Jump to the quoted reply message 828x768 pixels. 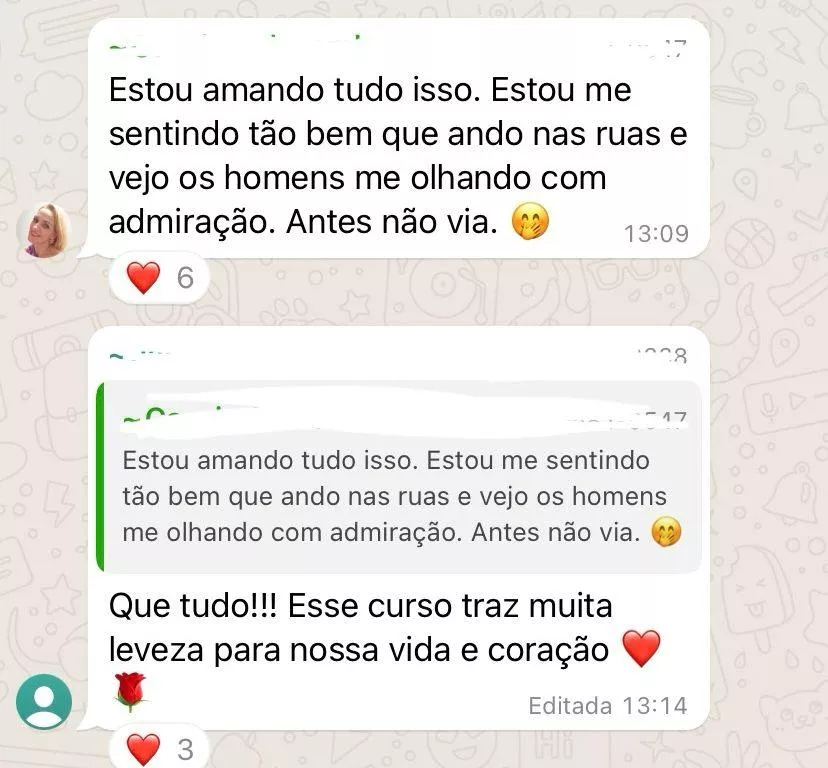click(399, 477)
